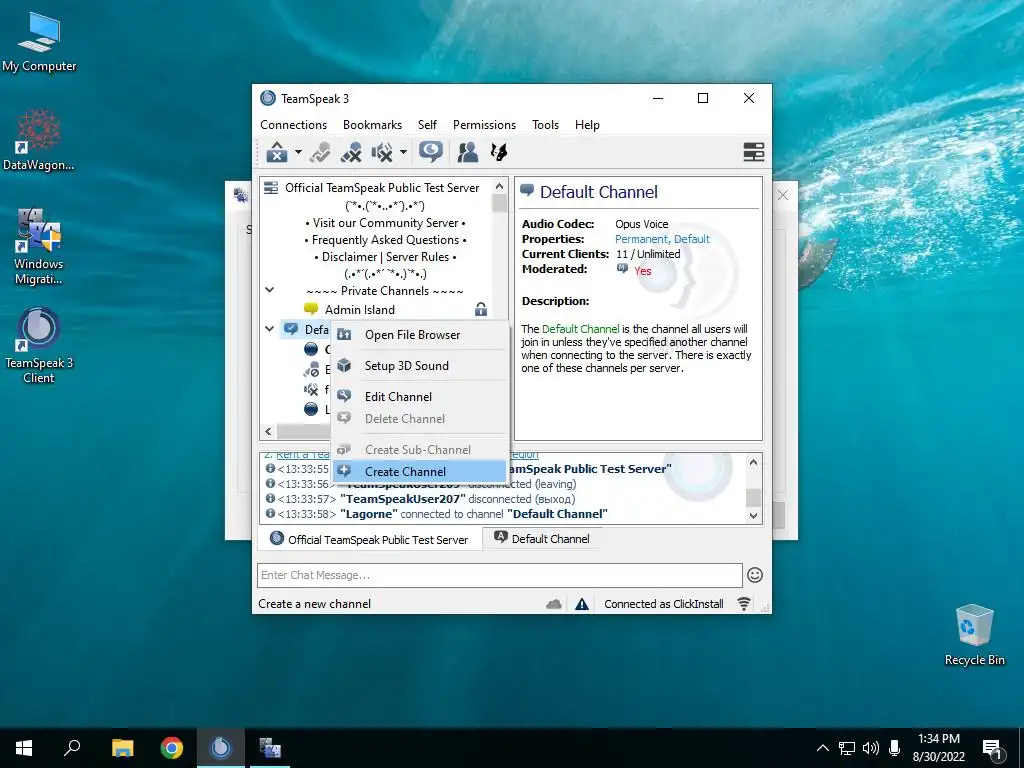Click the muted speaker client icon in the tree

click(312, 390)
